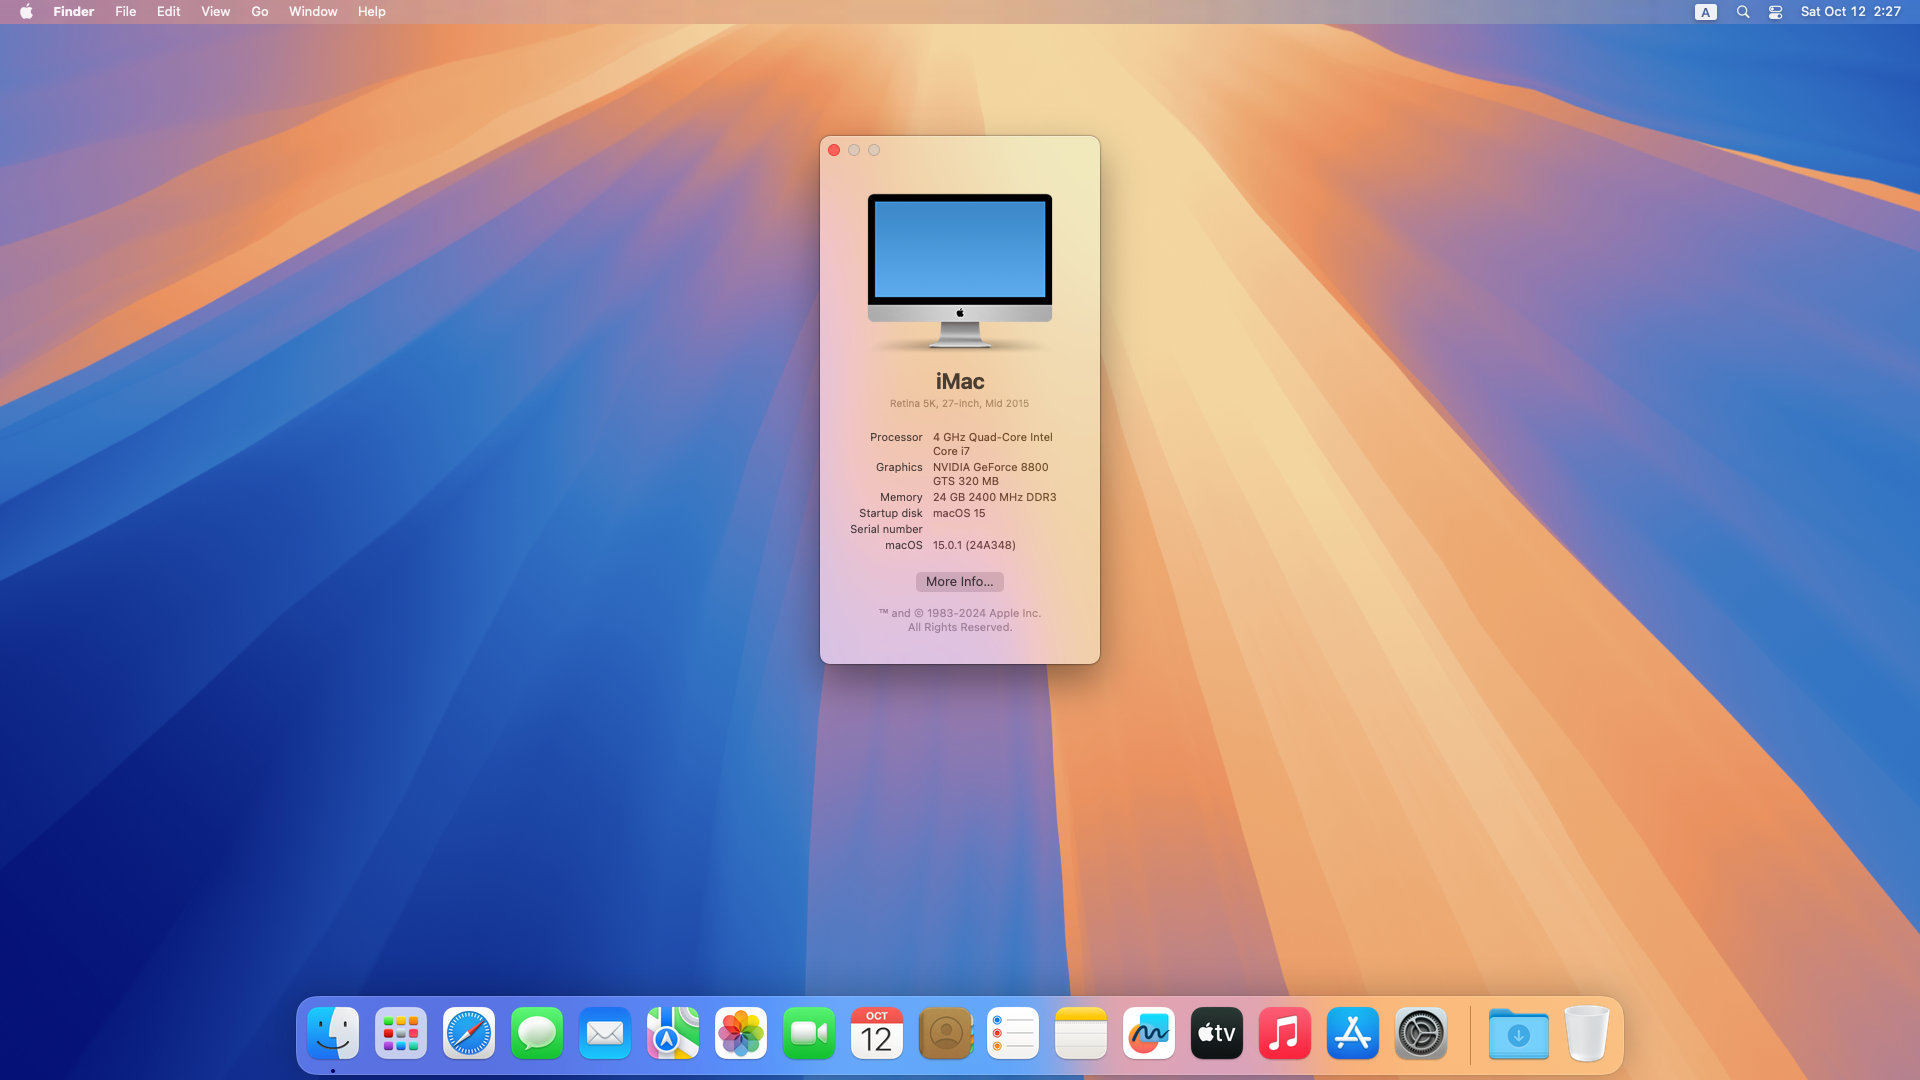Click the Apple Inc. copyright notice
This screenshot has height=1080, width=1920.
coord(960,620)
